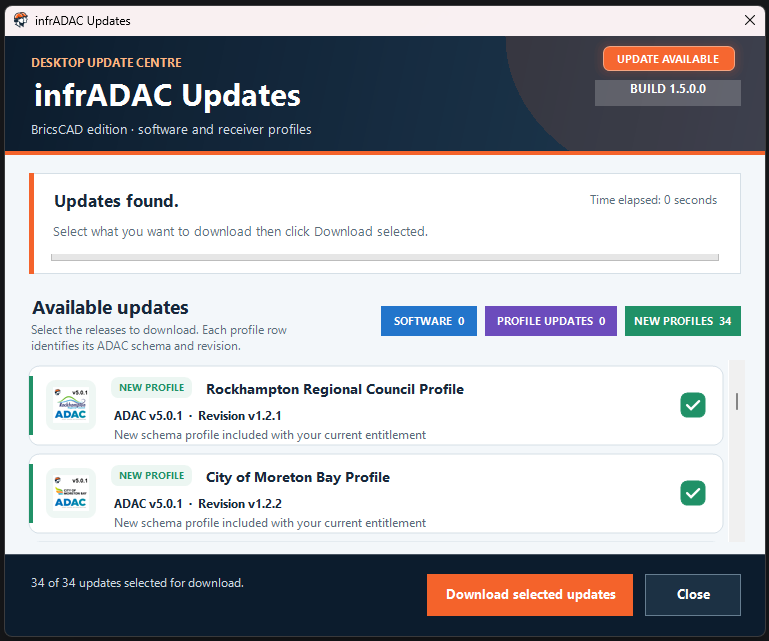Image resolution: width=769 pixels, height=641 pixels.
Task: Click the NEW PROFILE tag on Moreton Bay row
Action: click(152, 475)
